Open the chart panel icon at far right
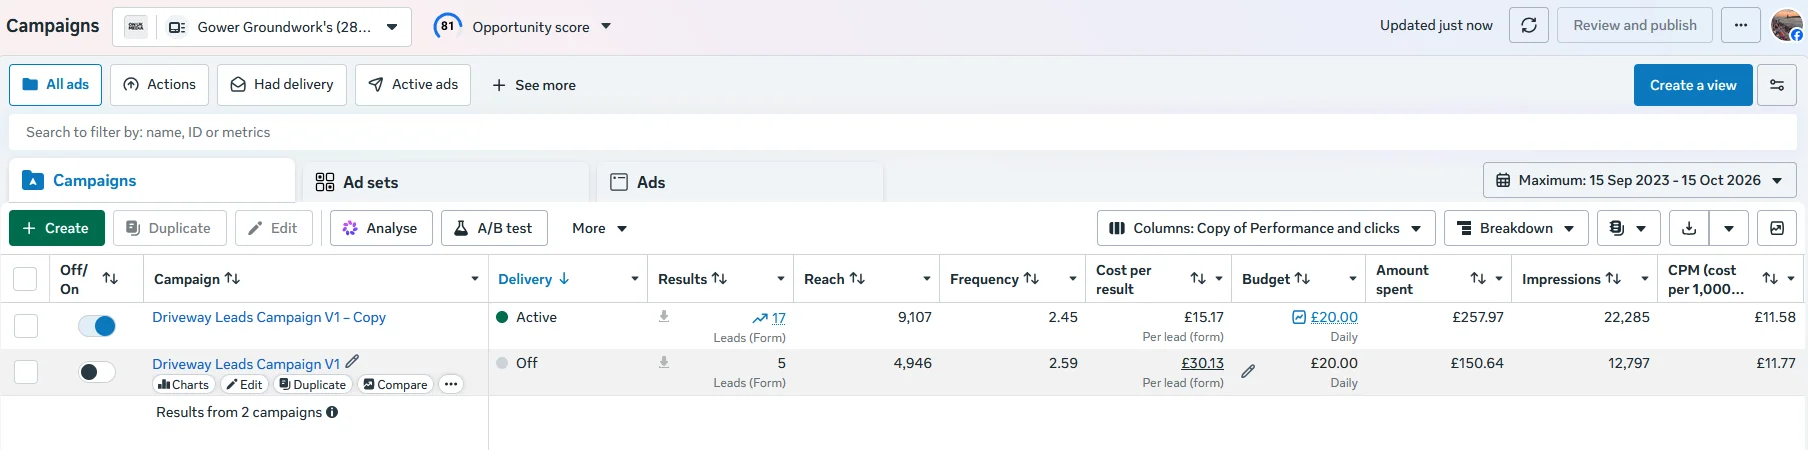Image resolution: width=1808 pixels, height=450 pixels. click(1777, 228)
